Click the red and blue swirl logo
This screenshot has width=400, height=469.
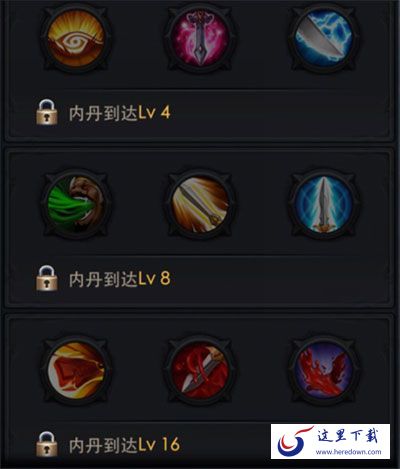[294, 442]
